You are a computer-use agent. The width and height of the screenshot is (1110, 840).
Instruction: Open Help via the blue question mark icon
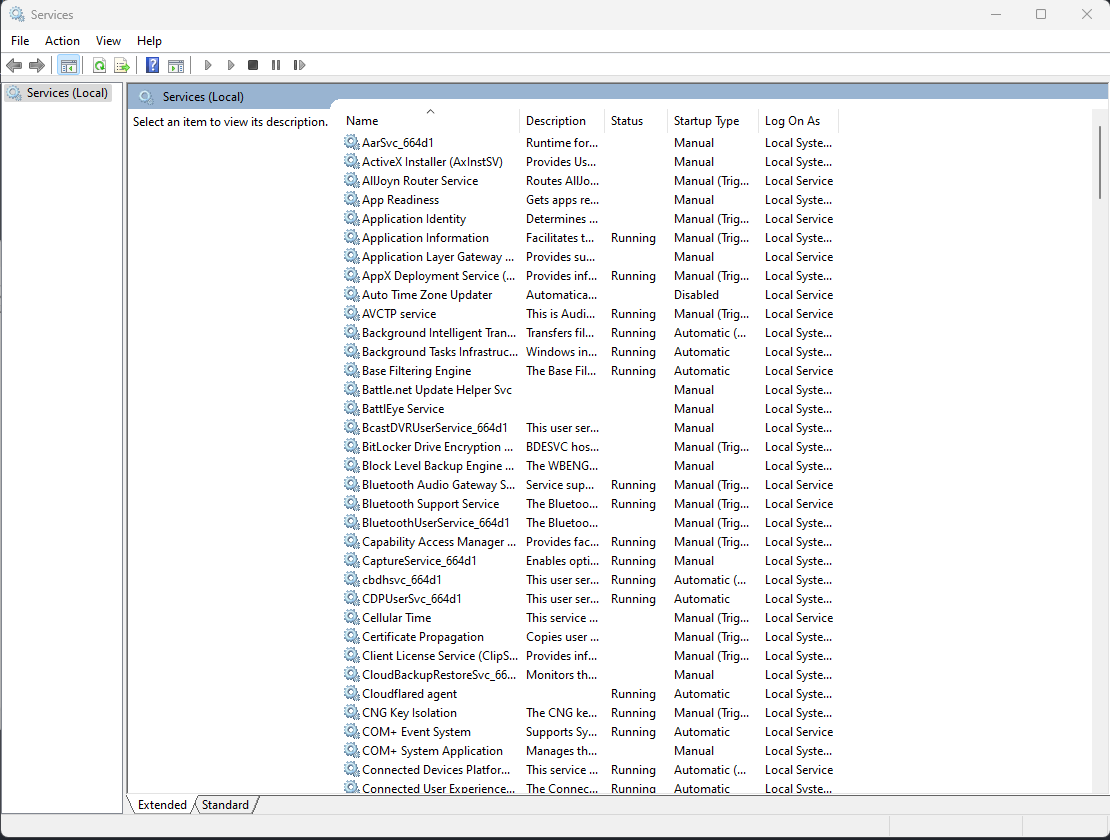click(152, 65)
